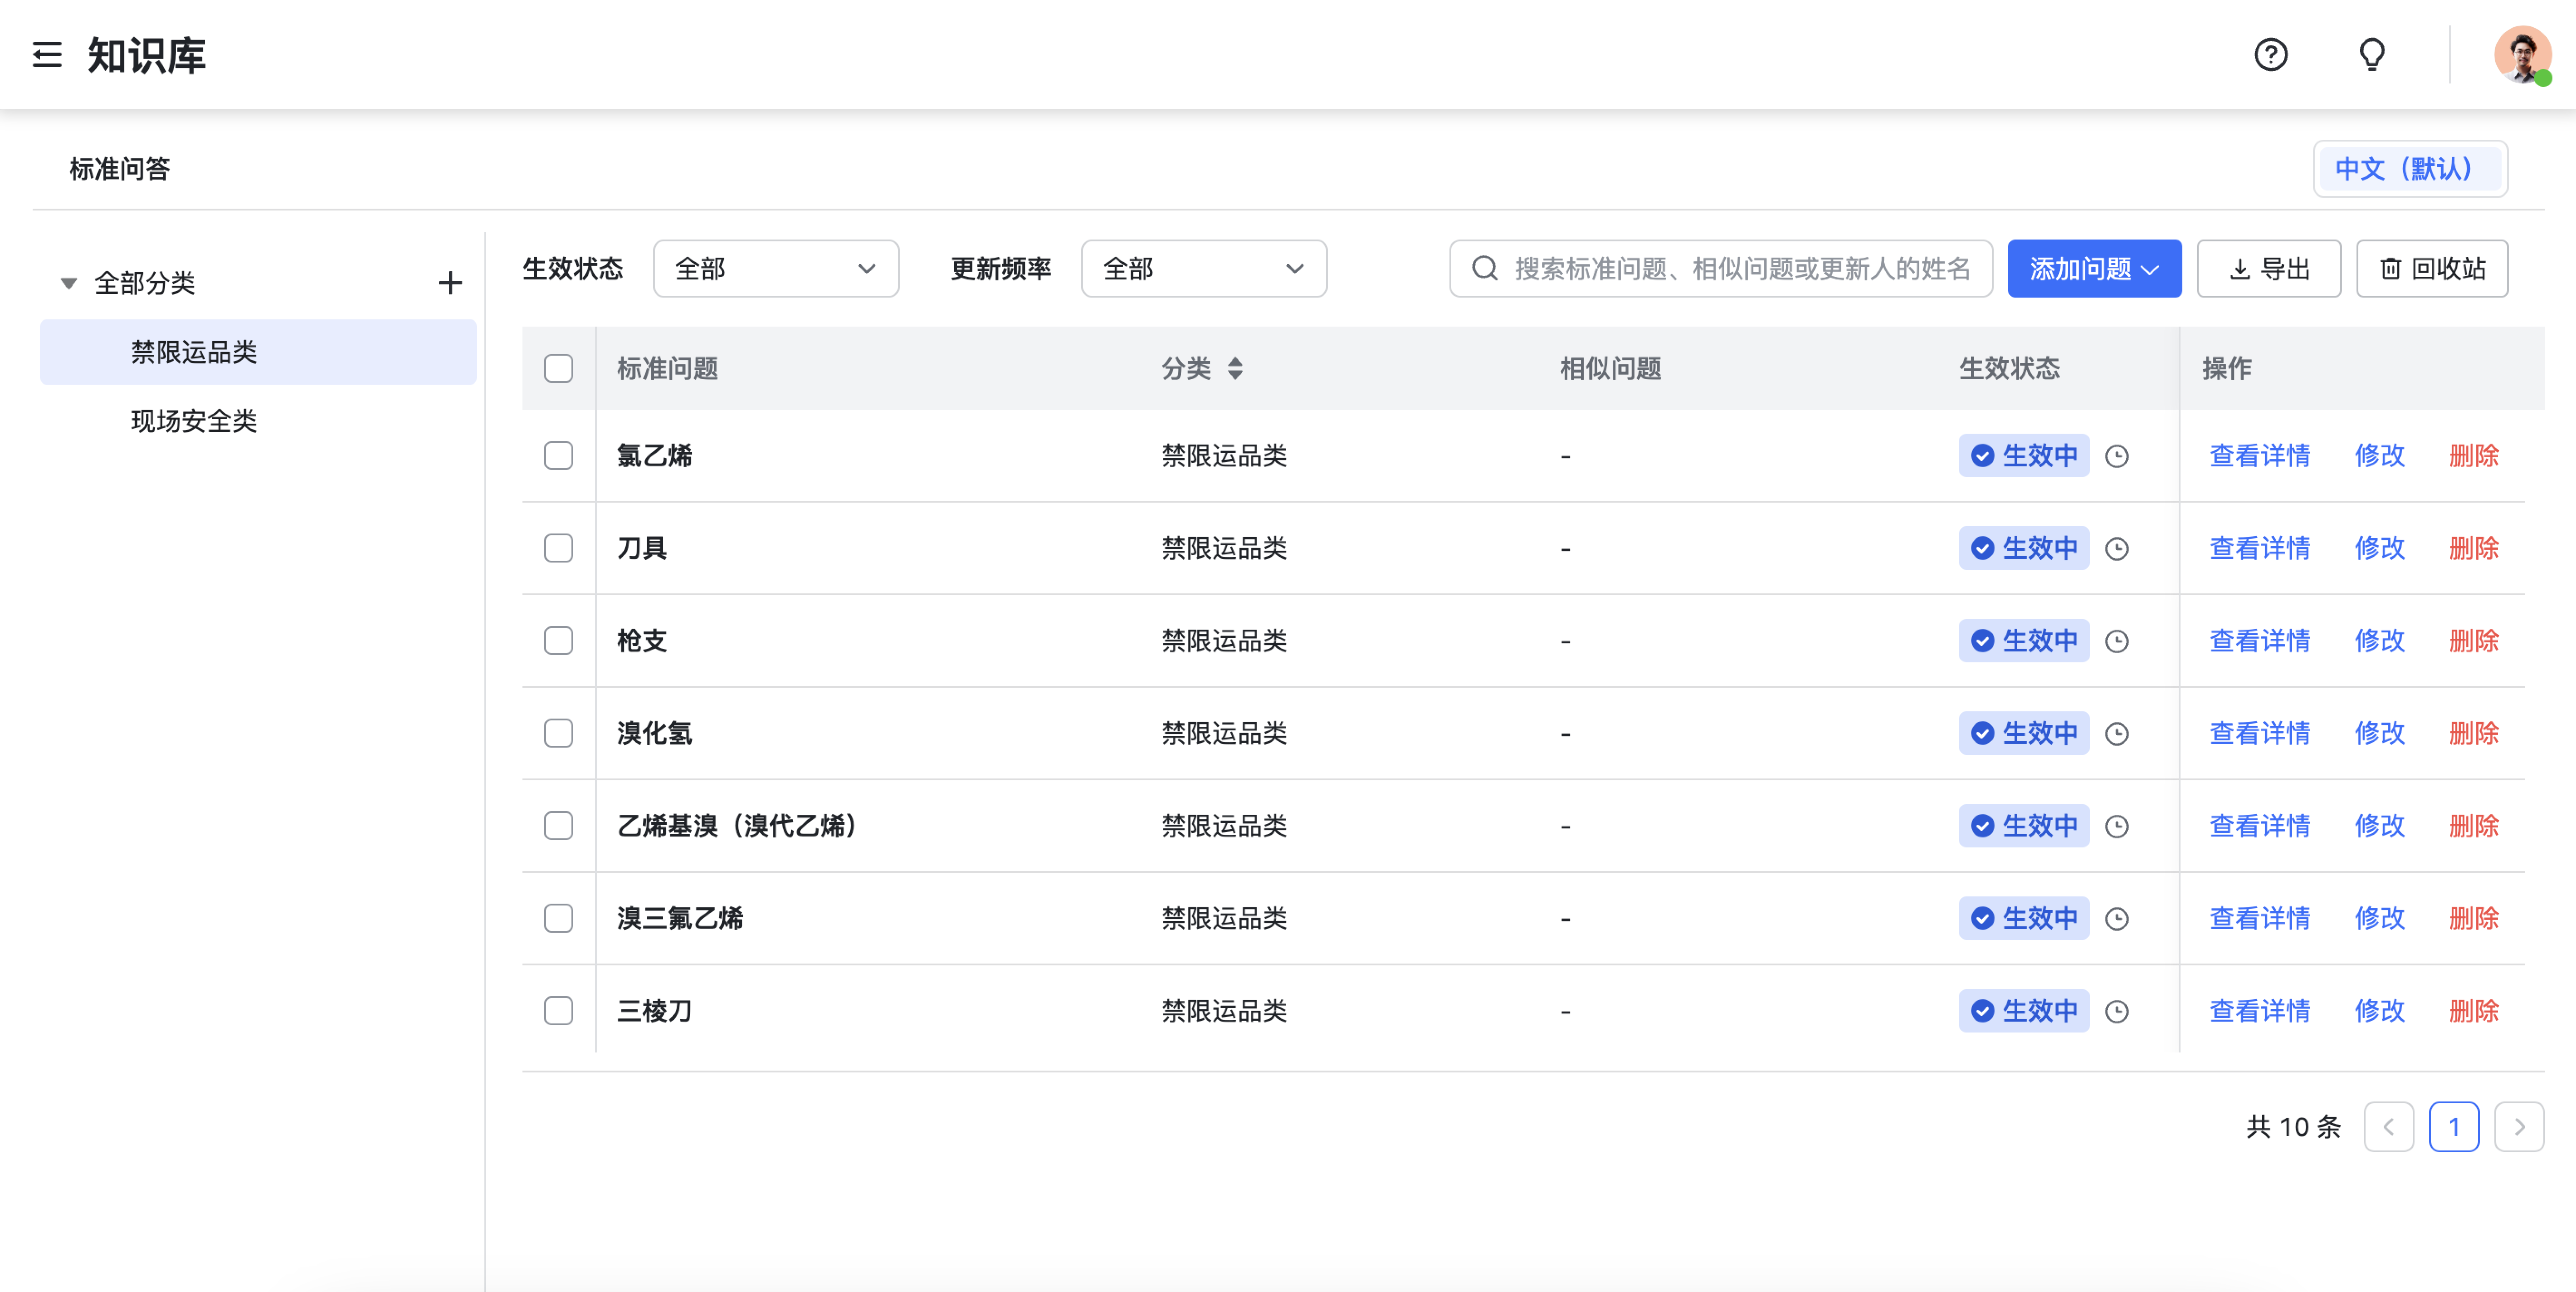Click the 共 10 条 total count
The height and width of the screenshot is (1292, 2576).
2294,1127
